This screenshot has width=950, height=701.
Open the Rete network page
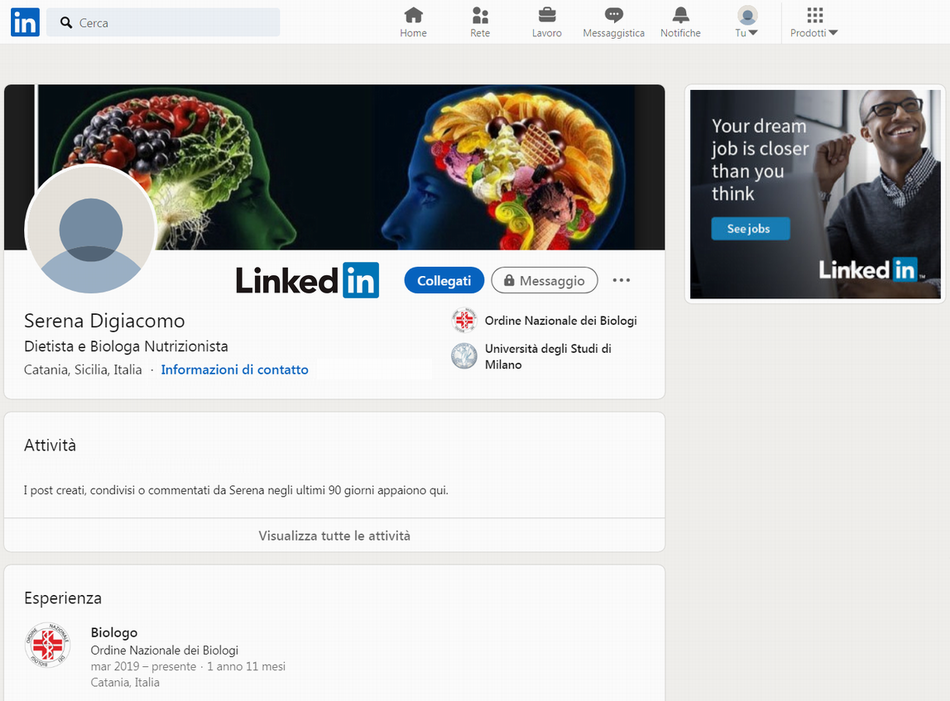tap(480, 22)
